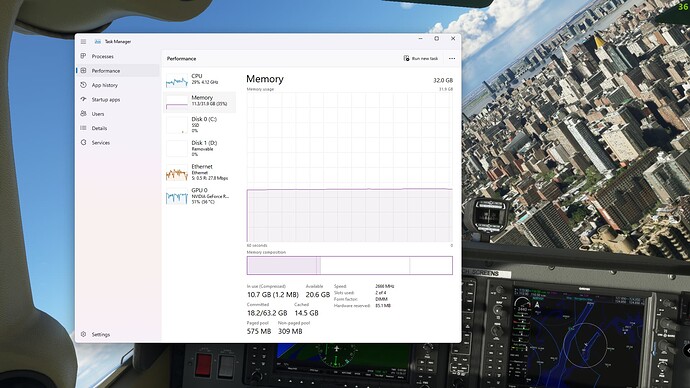
Task: Open the more options ellipsis menu
Action: tap(452, 59)
